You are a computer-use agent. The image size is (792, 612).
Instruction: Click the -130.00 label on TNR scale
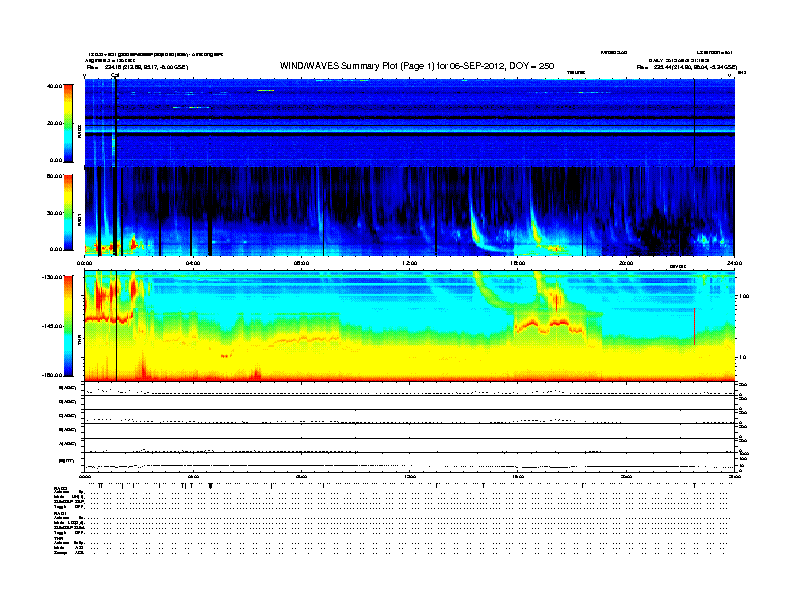[53, 277]
